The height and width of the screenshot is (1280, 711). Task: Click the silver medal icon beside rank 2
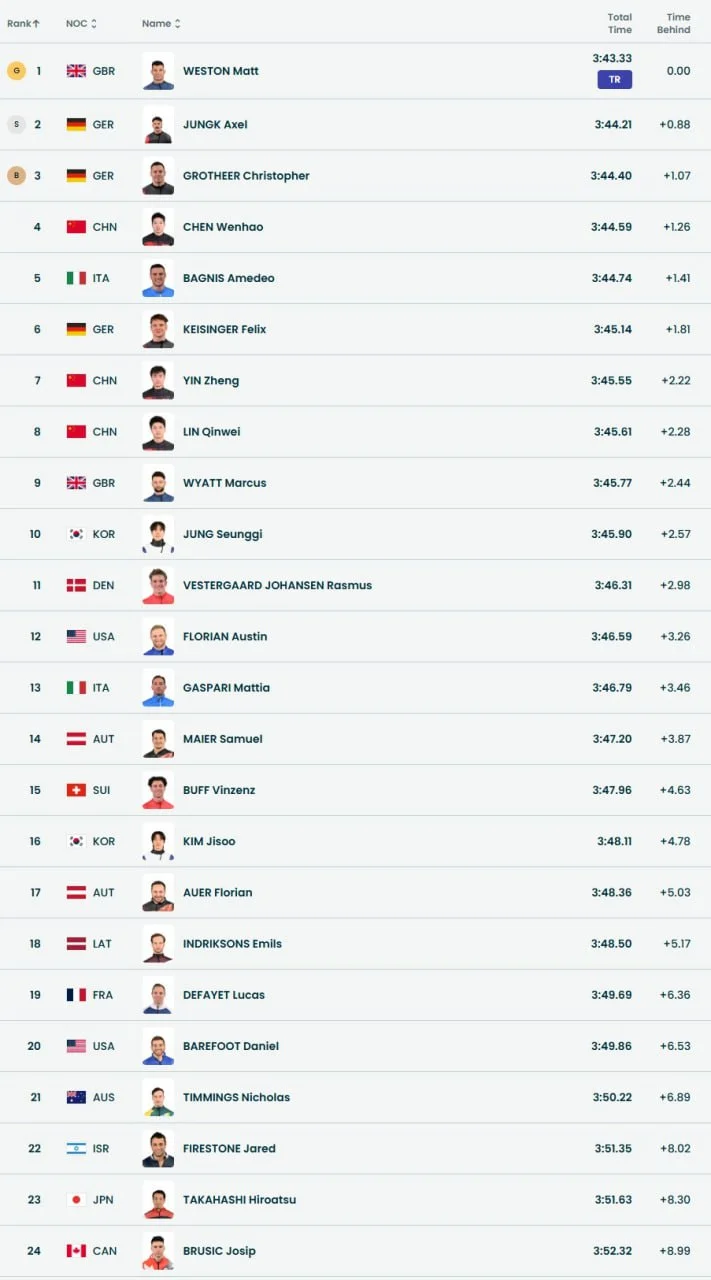coord(16,124)
